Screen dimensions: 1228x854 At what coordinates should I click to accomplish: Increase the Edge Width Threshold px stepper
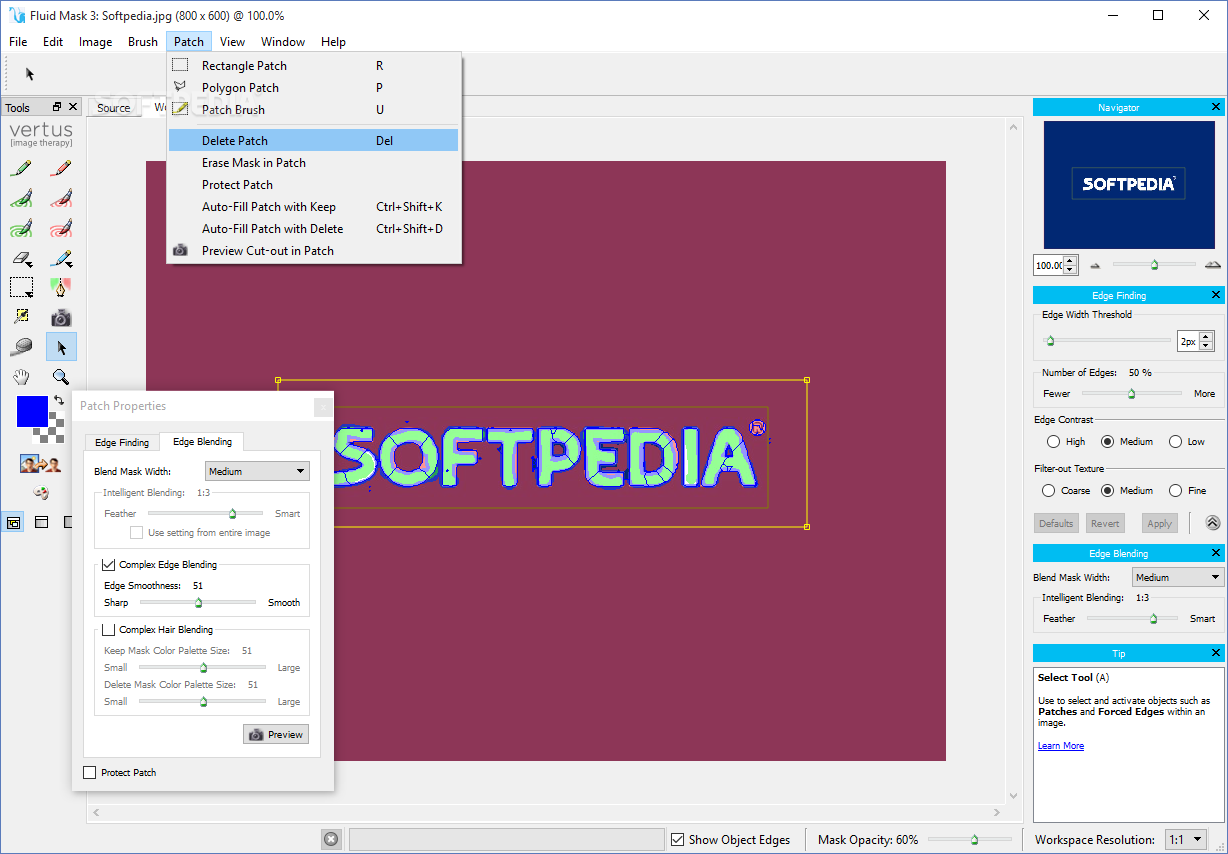point(1206,337)
